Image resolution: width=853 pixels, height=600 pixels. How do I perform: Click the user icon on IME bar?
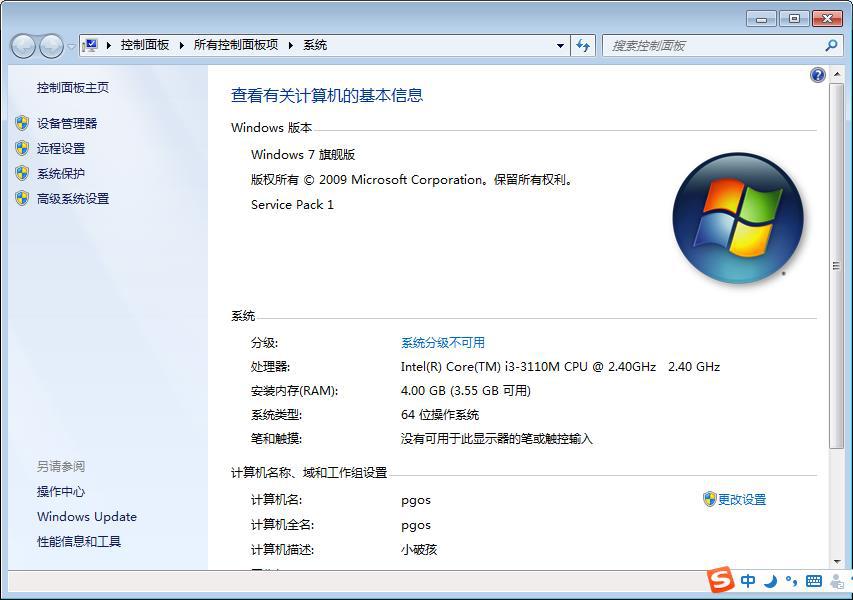pos(837,582)
